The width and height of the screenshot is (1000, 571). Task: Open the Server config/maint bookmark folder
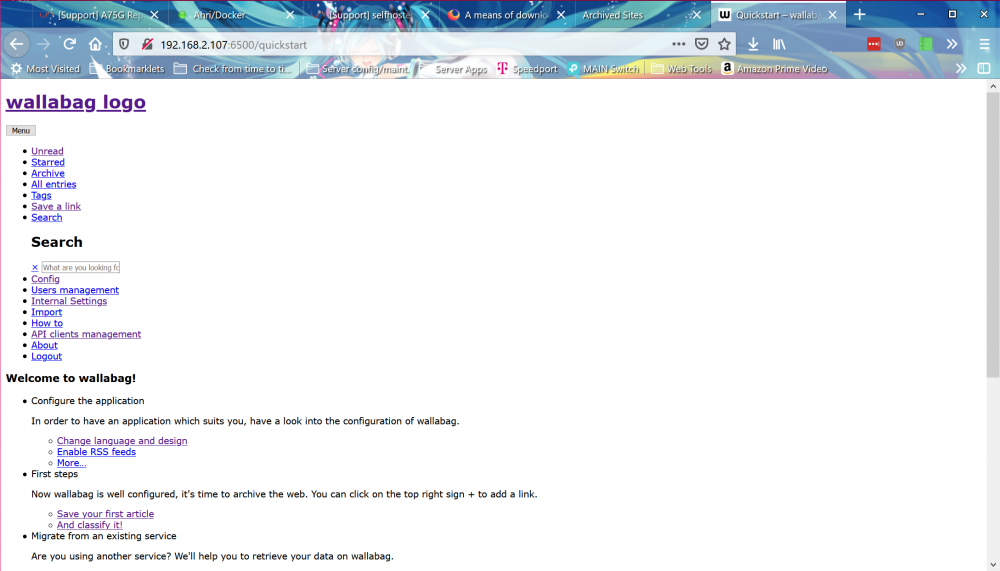coord(357,68)
